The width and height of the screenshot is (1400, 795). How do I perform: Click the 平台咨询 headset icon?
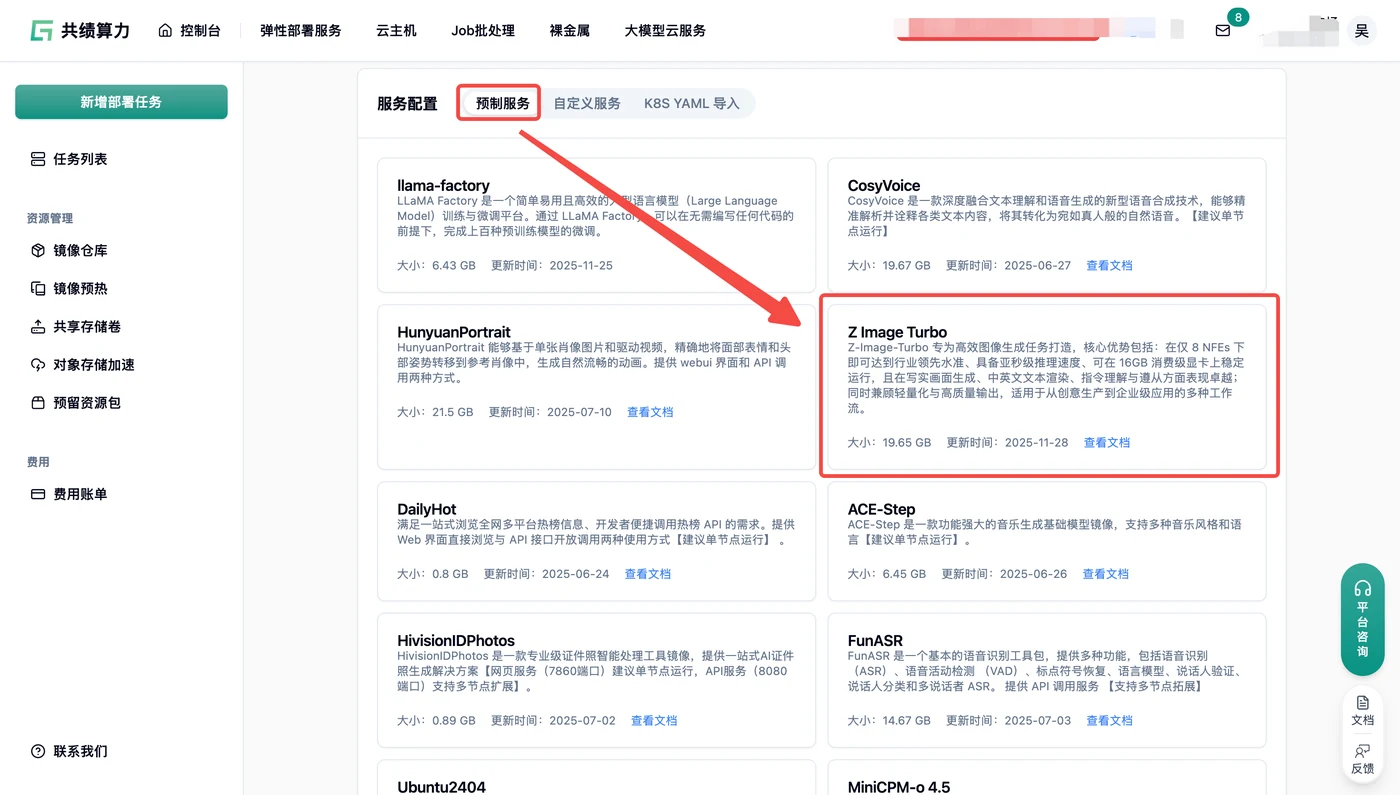tap(1362, 588)
